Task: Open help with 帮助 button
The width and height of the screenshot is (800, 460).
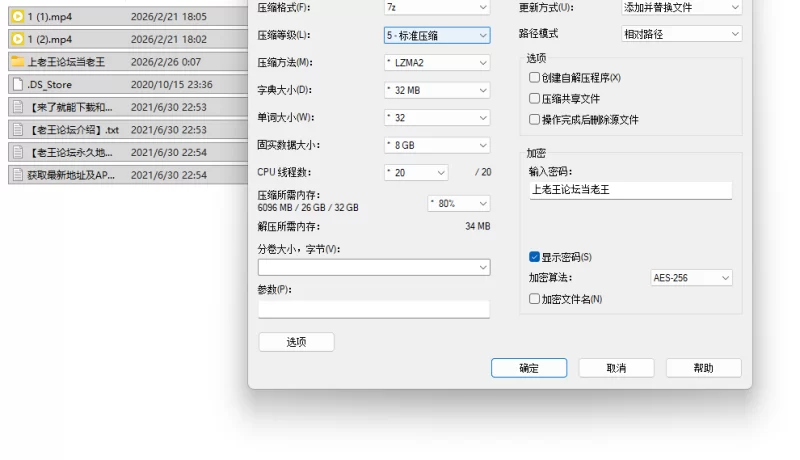Action: 704,368
